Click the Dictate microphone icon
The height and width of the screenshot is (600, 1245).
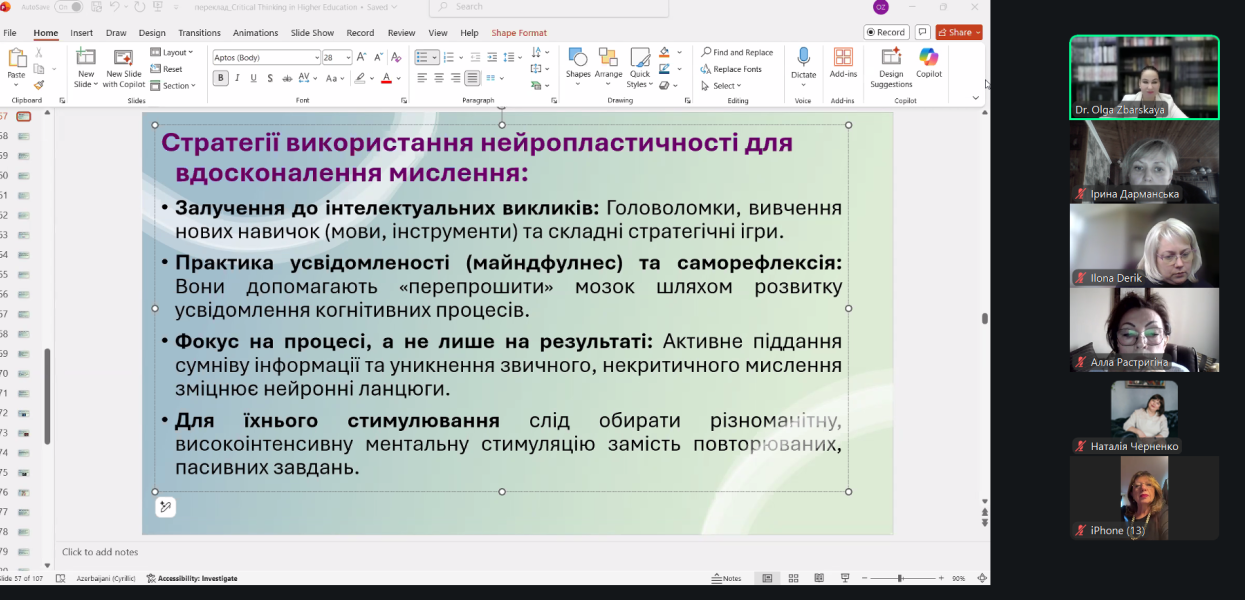pos(803,58)
